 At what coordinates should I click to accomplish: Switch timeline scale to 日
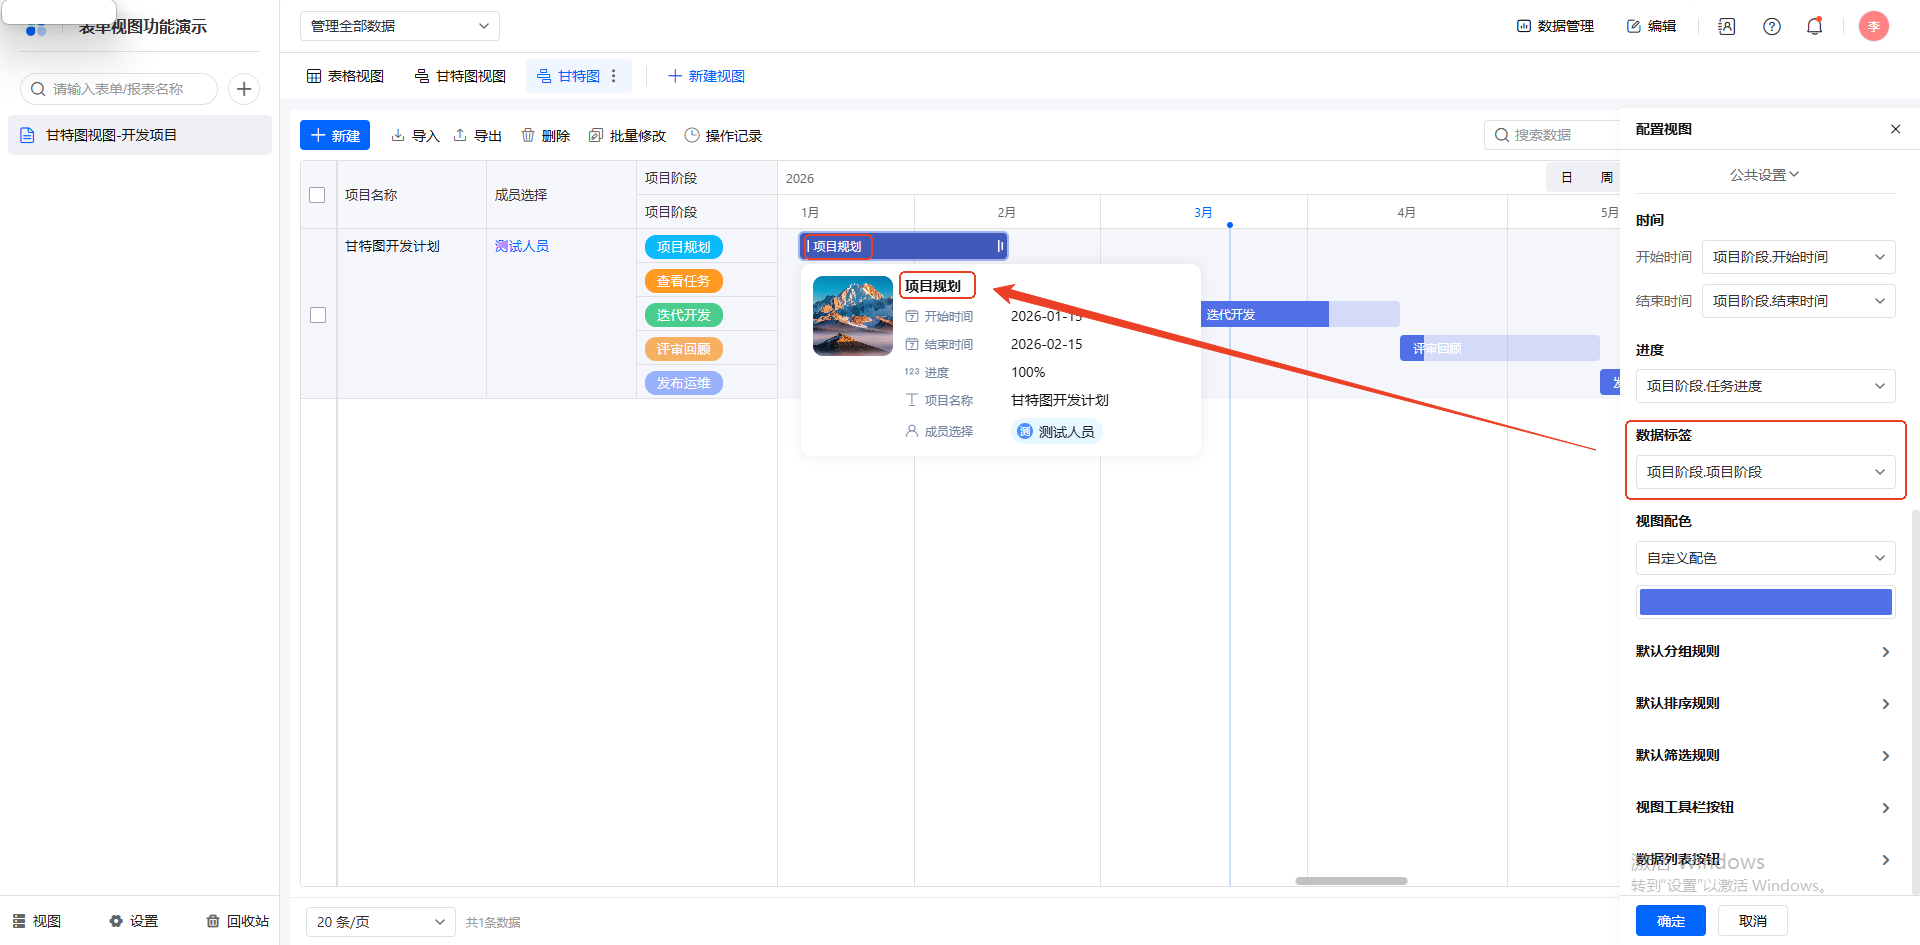click(x=1567, y=178)
